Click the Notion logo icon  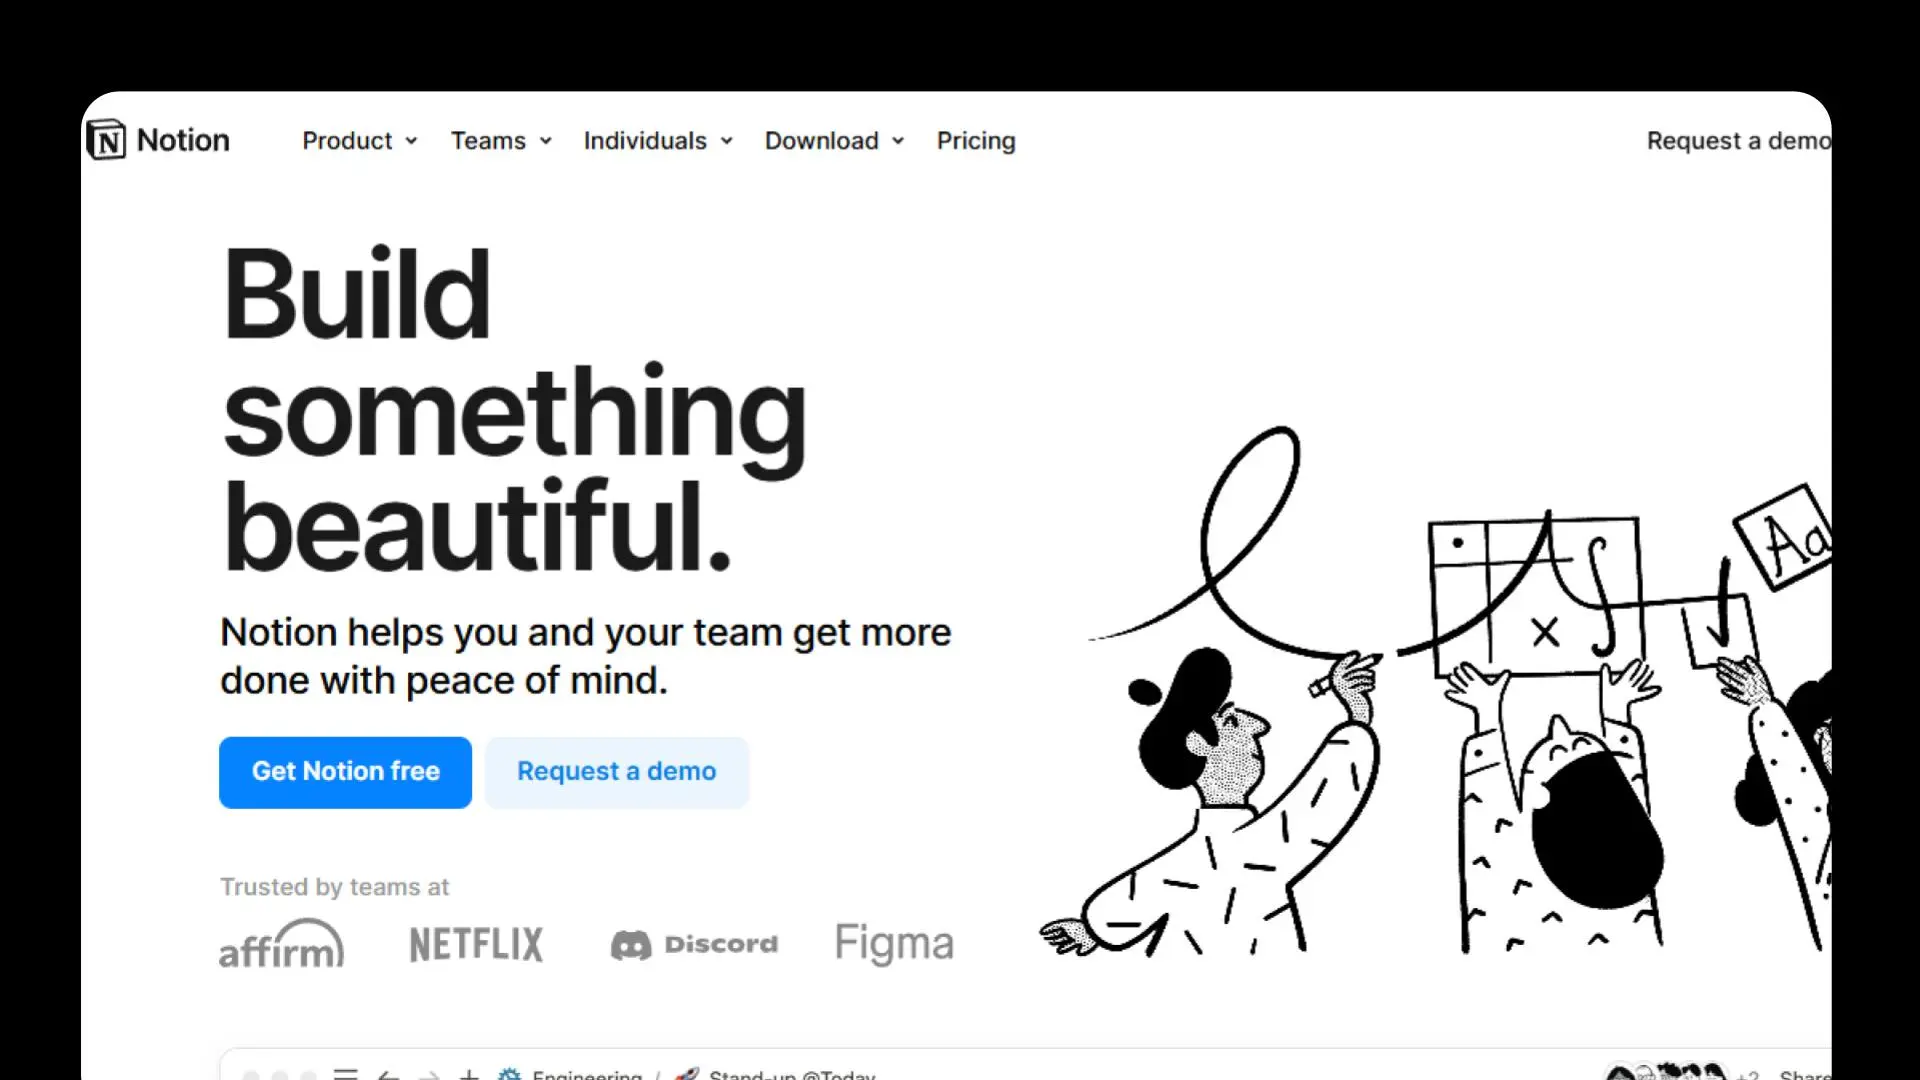[x=106, y=140]
